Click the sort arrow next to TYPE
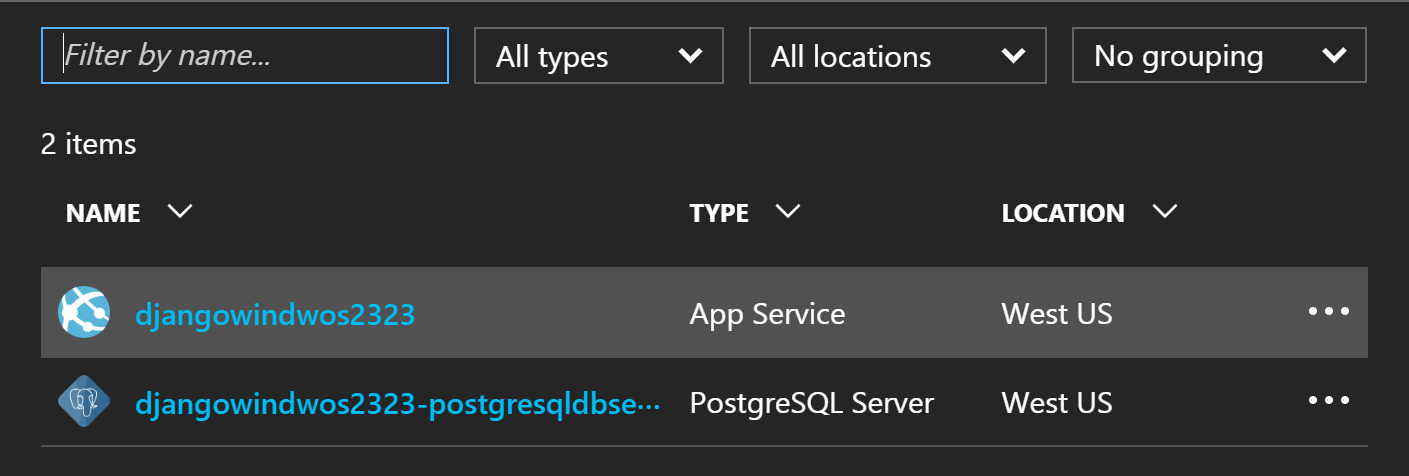 pos(788,212)
